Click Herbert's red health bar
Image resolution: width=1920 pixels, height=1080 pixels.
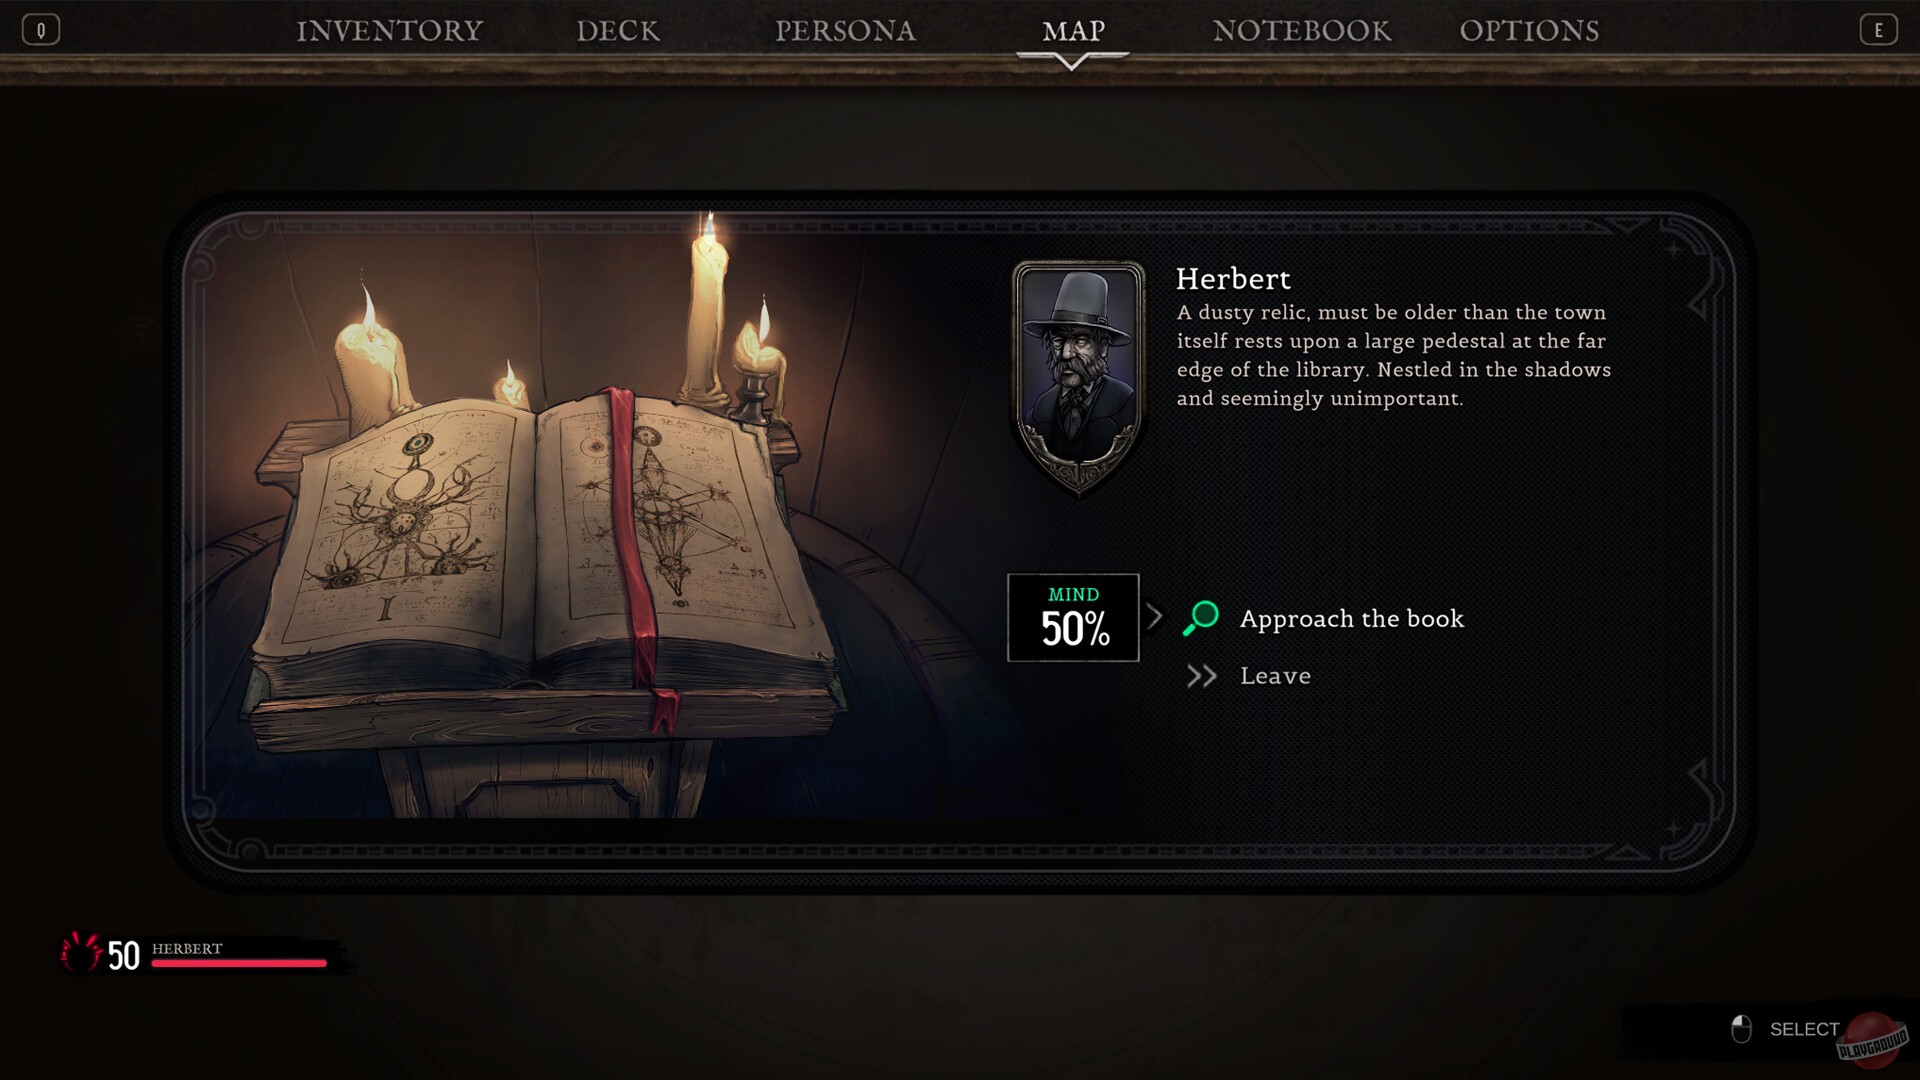pyautogui.click(x=239, y=963)
